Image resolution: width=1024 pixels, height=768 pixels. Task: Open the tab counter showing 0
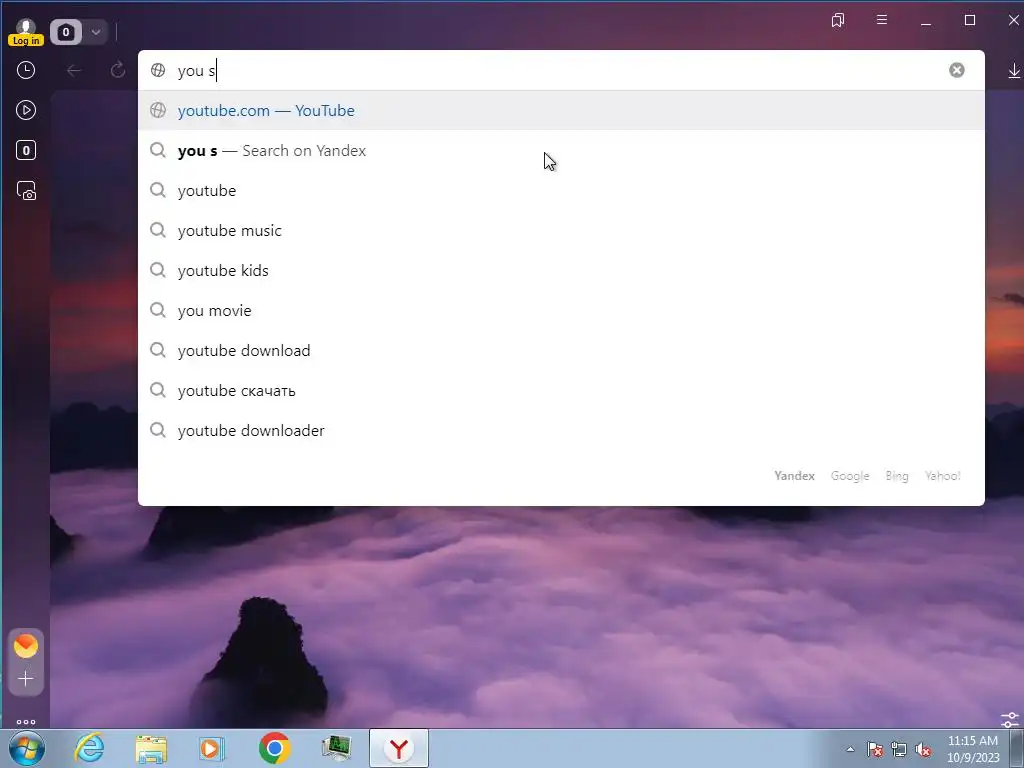(x=66, y=32)
